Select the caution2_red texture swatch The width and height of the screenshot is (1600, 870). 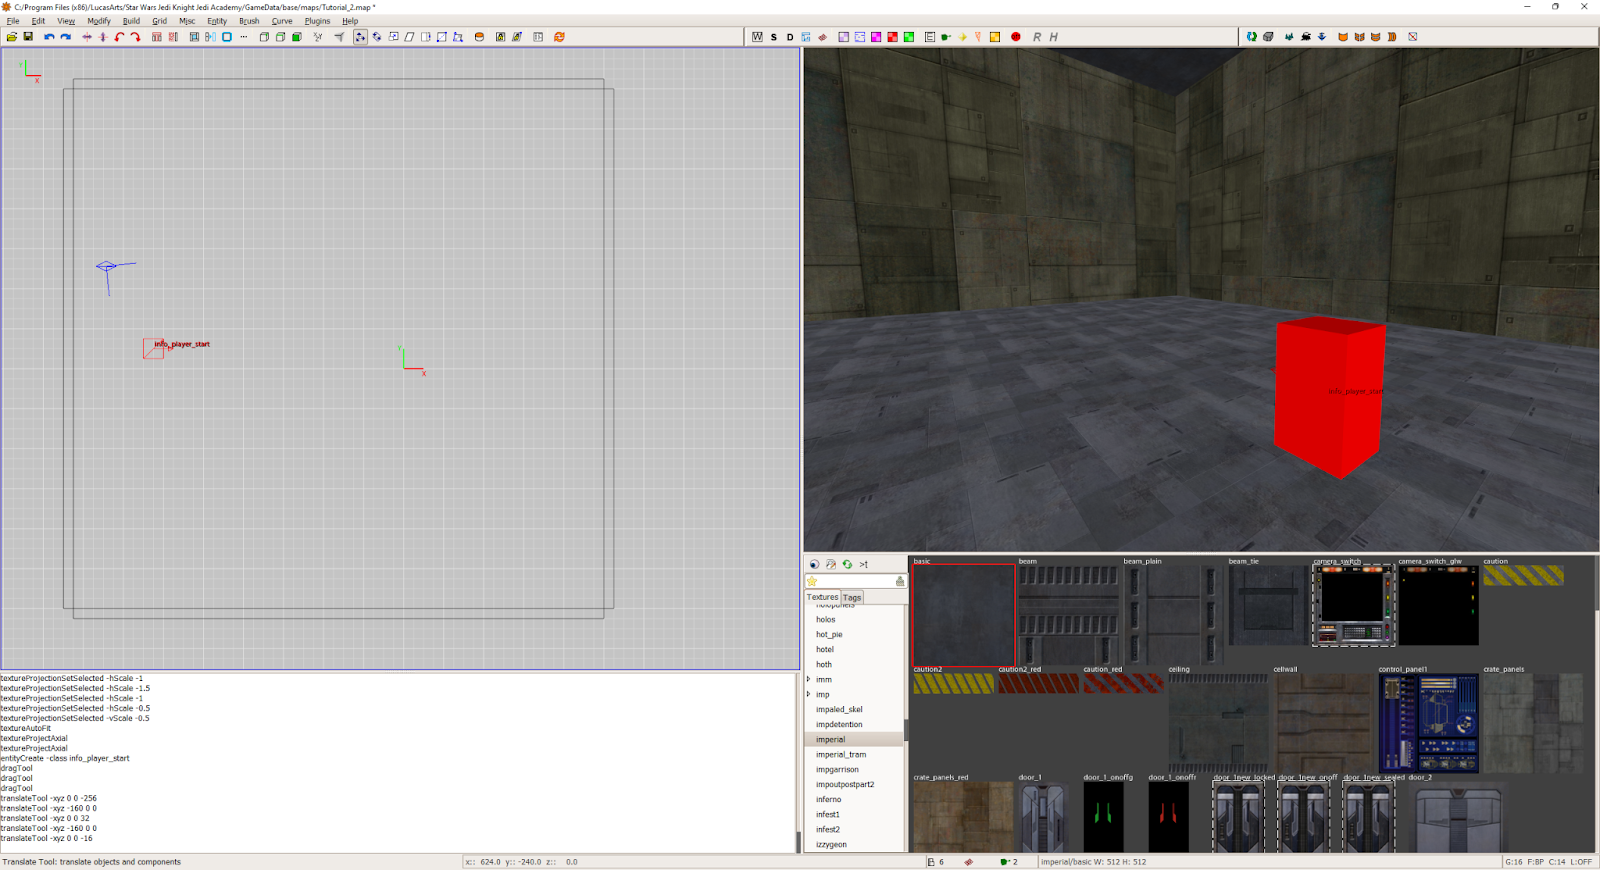tap(1038, 683)
